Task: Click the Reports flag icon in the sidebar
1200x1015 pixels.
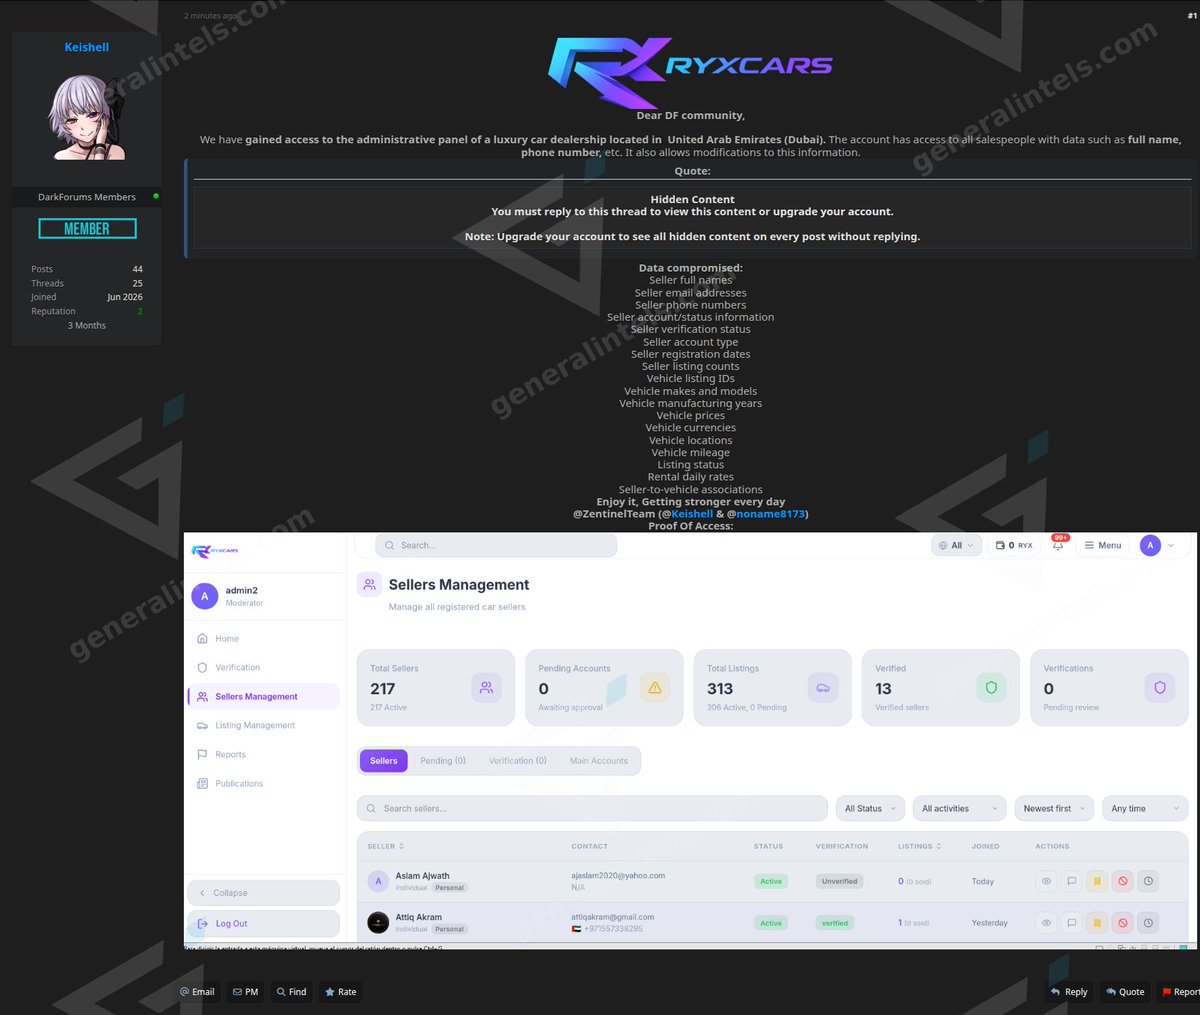Action: 203,754
